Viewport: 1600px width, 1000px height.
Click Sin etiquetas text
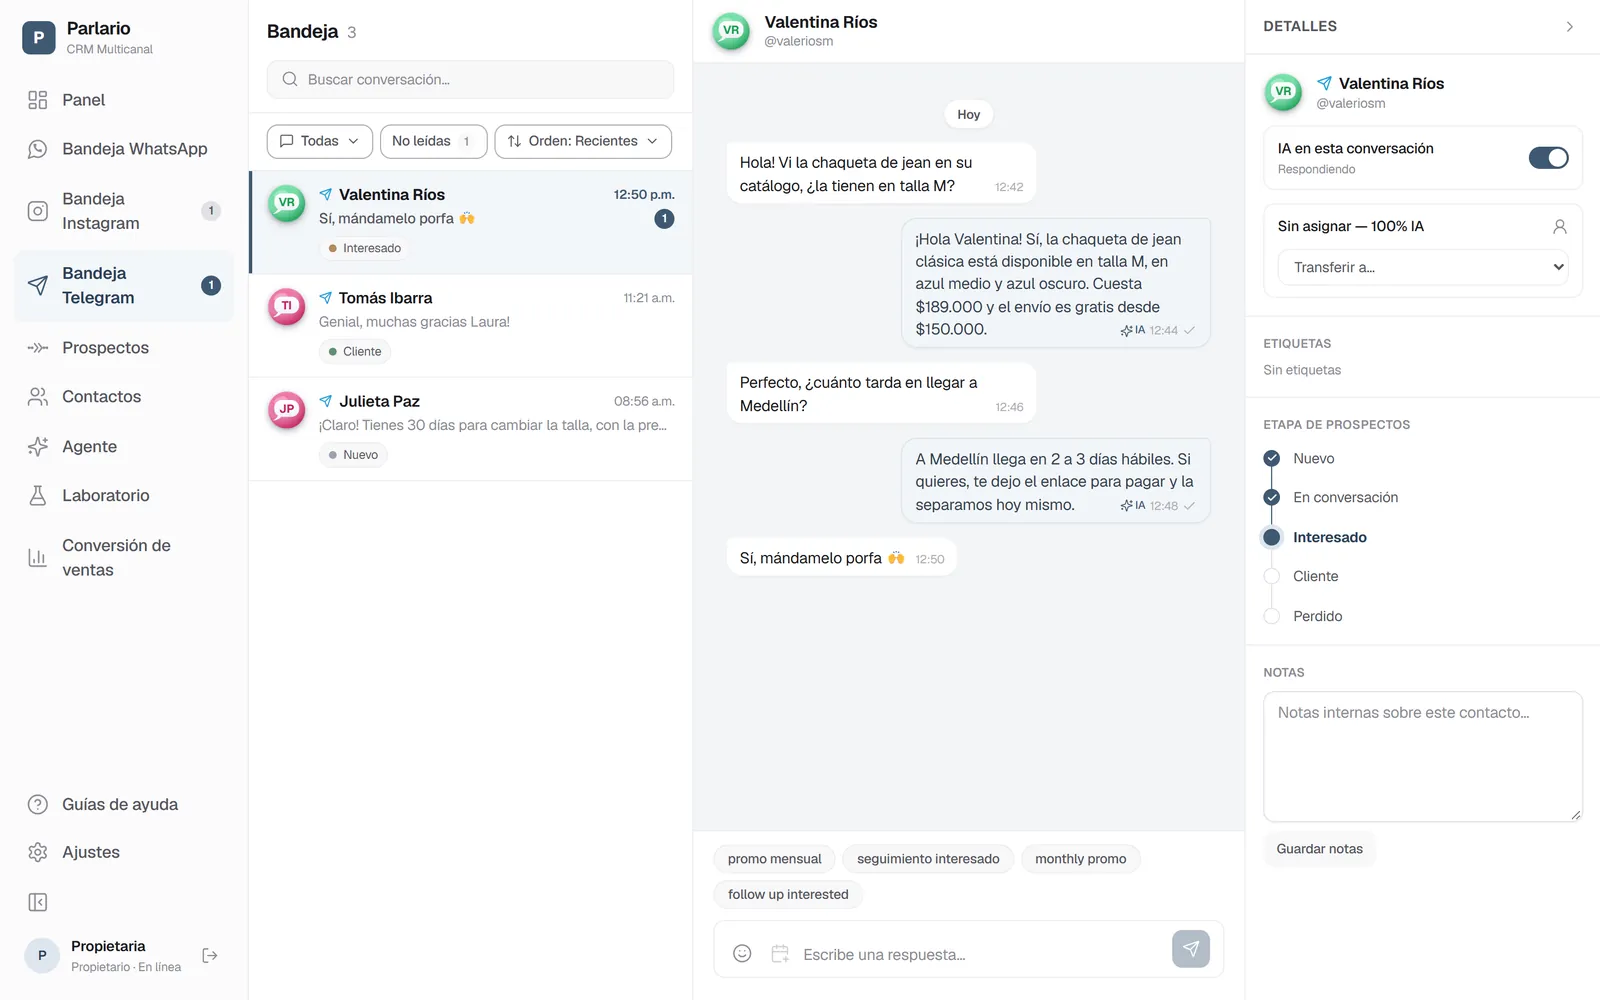(1302, 370)
